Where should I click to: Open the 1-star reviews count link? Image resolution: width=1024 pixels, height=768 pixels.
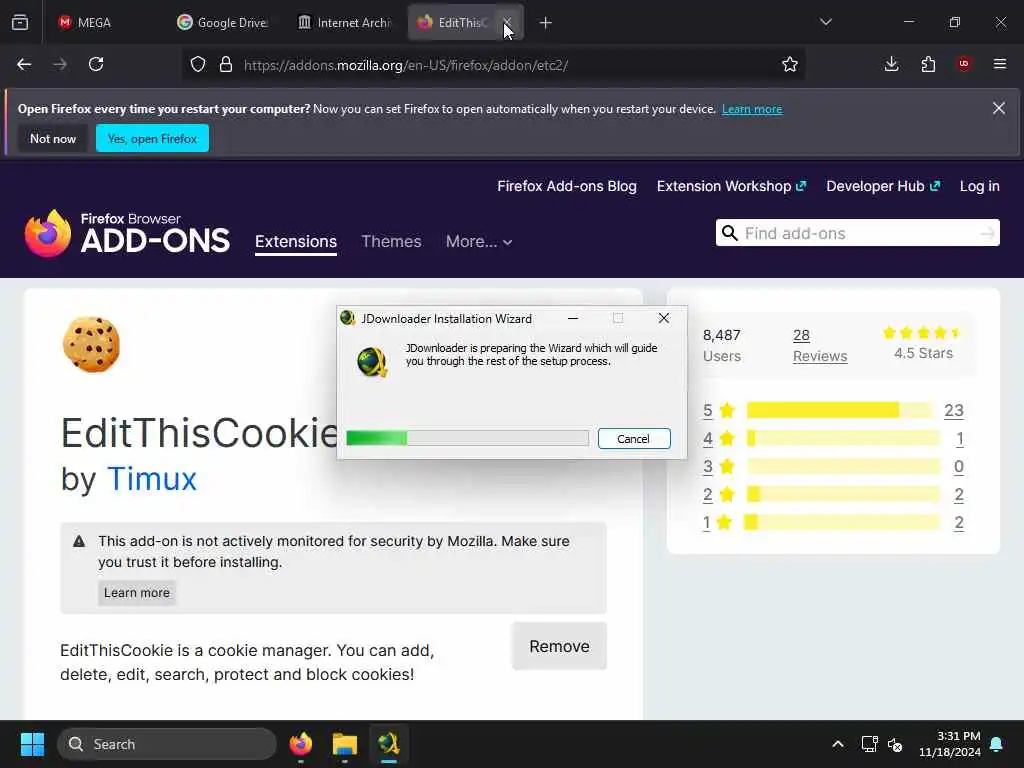tap(959, 522)
